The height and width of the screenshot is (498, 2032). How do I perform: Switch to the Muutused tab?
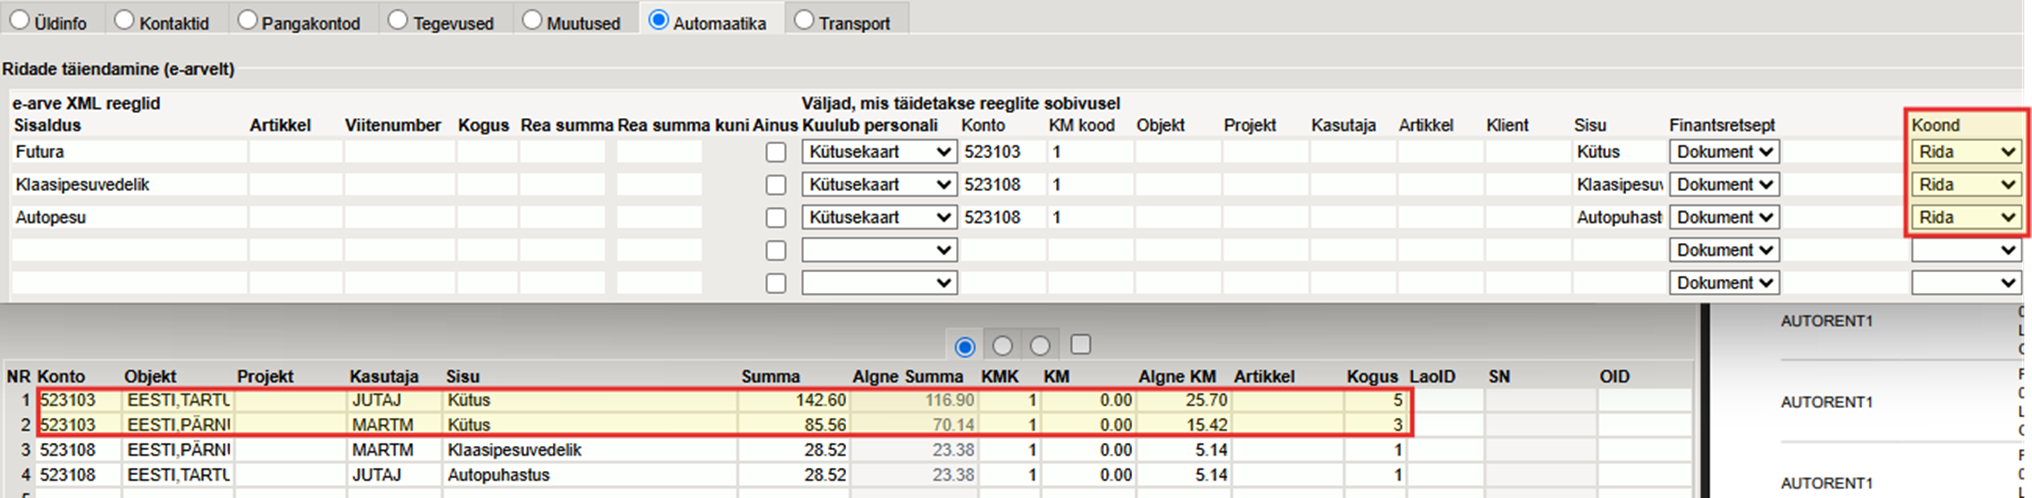coord(532,21)
